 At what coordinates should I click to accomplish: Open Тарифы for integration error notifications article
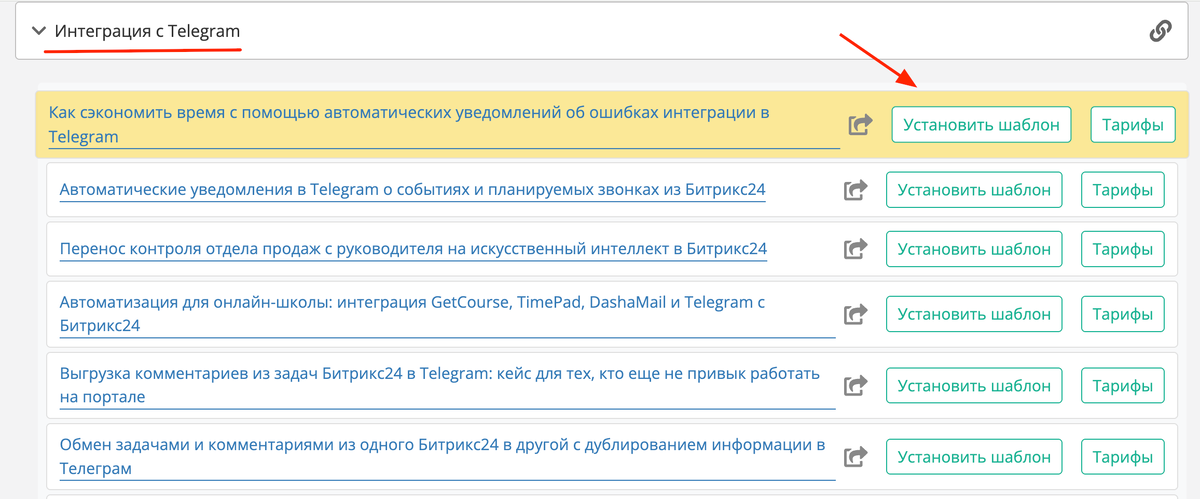coord(1132,125)
